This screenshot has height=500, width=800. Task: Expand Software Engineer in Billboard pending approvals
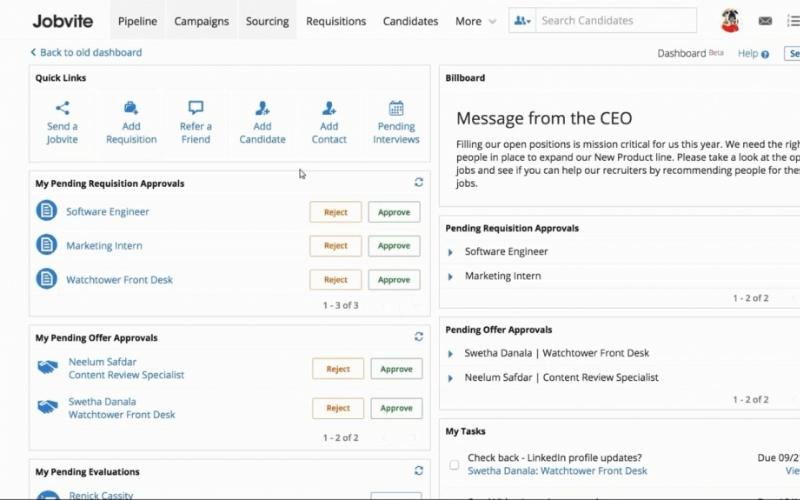coord(451,252)
